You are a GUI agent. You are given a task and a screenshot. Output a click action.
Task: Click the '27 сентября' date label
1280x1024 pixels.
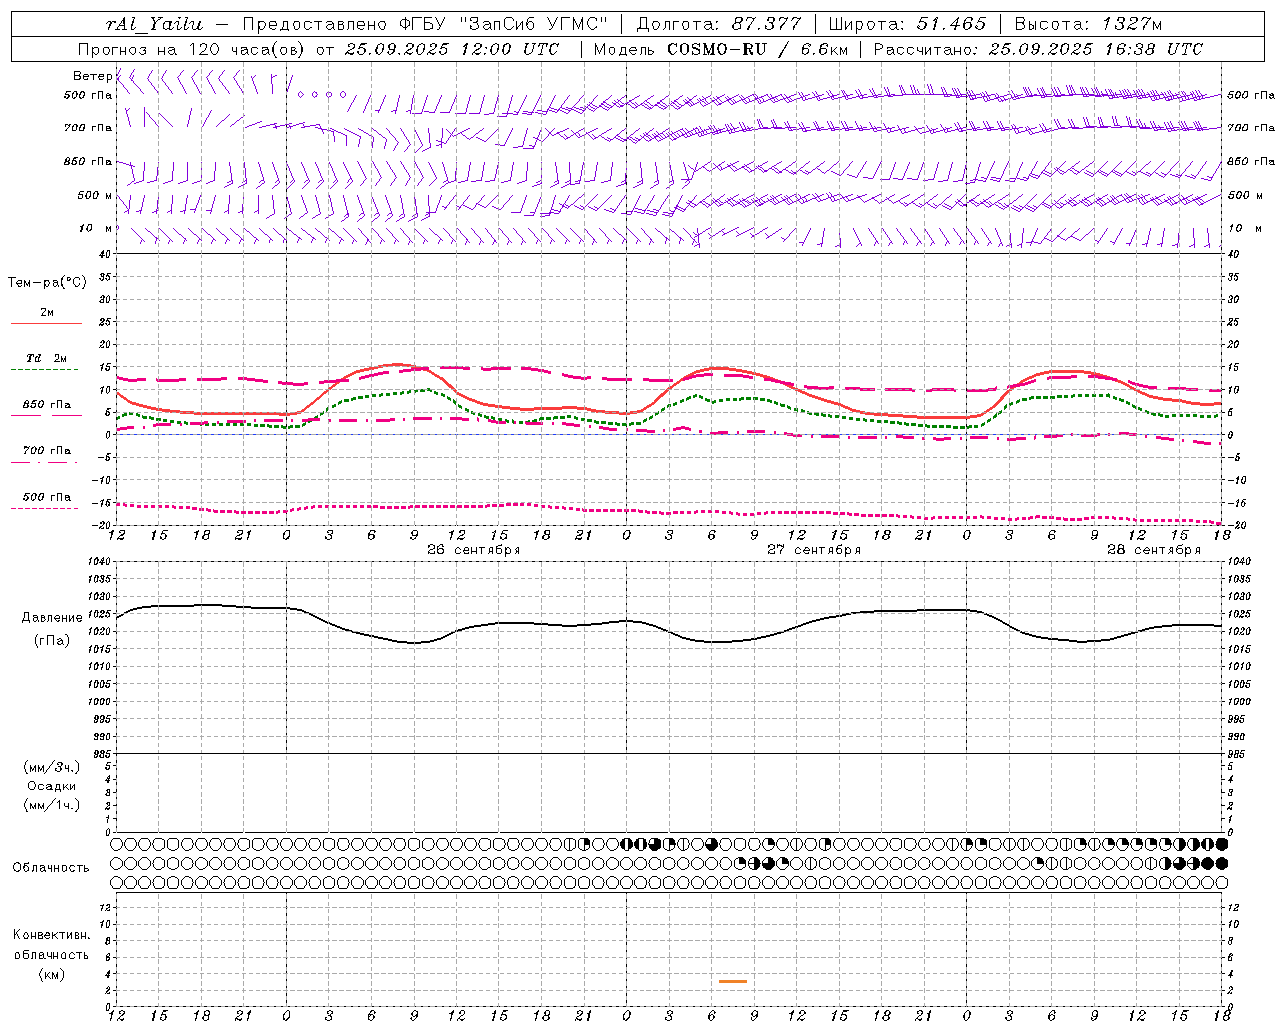(x=814, y=550)
